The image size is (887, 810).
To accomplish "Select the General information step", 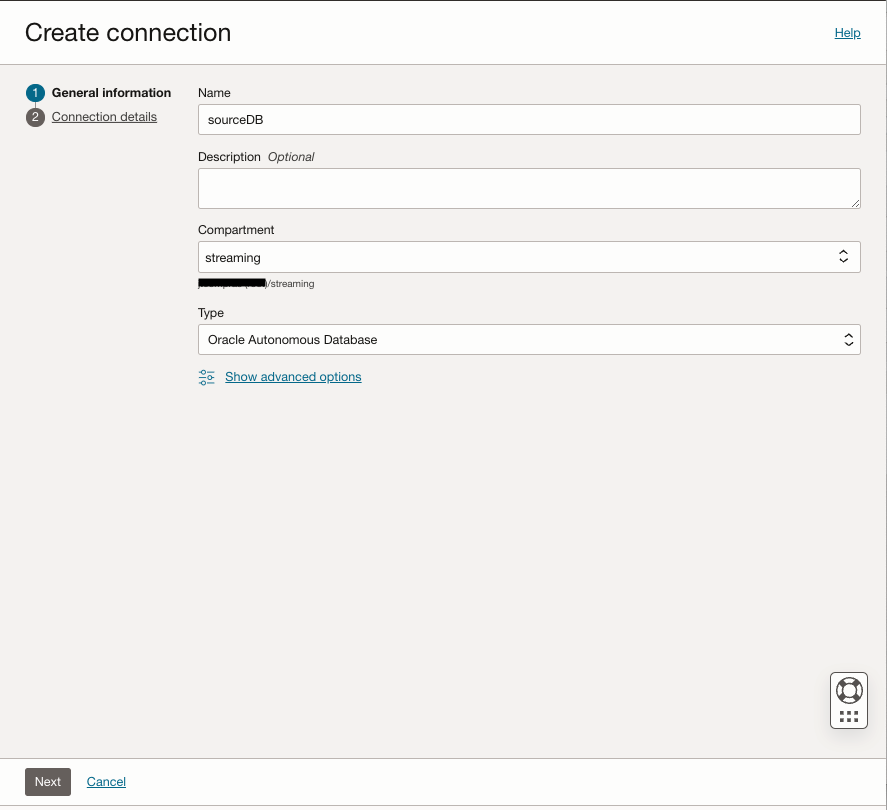I will coord(111,93).
